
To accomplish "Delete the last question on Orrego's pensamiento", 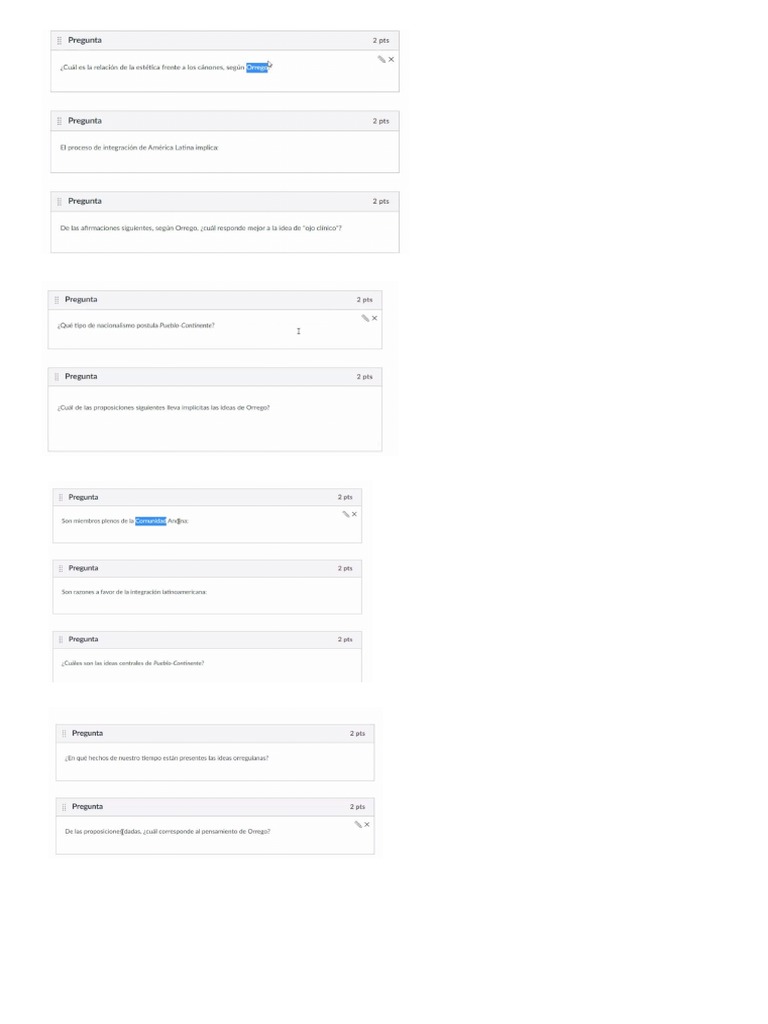I will (x=367, y=824).
